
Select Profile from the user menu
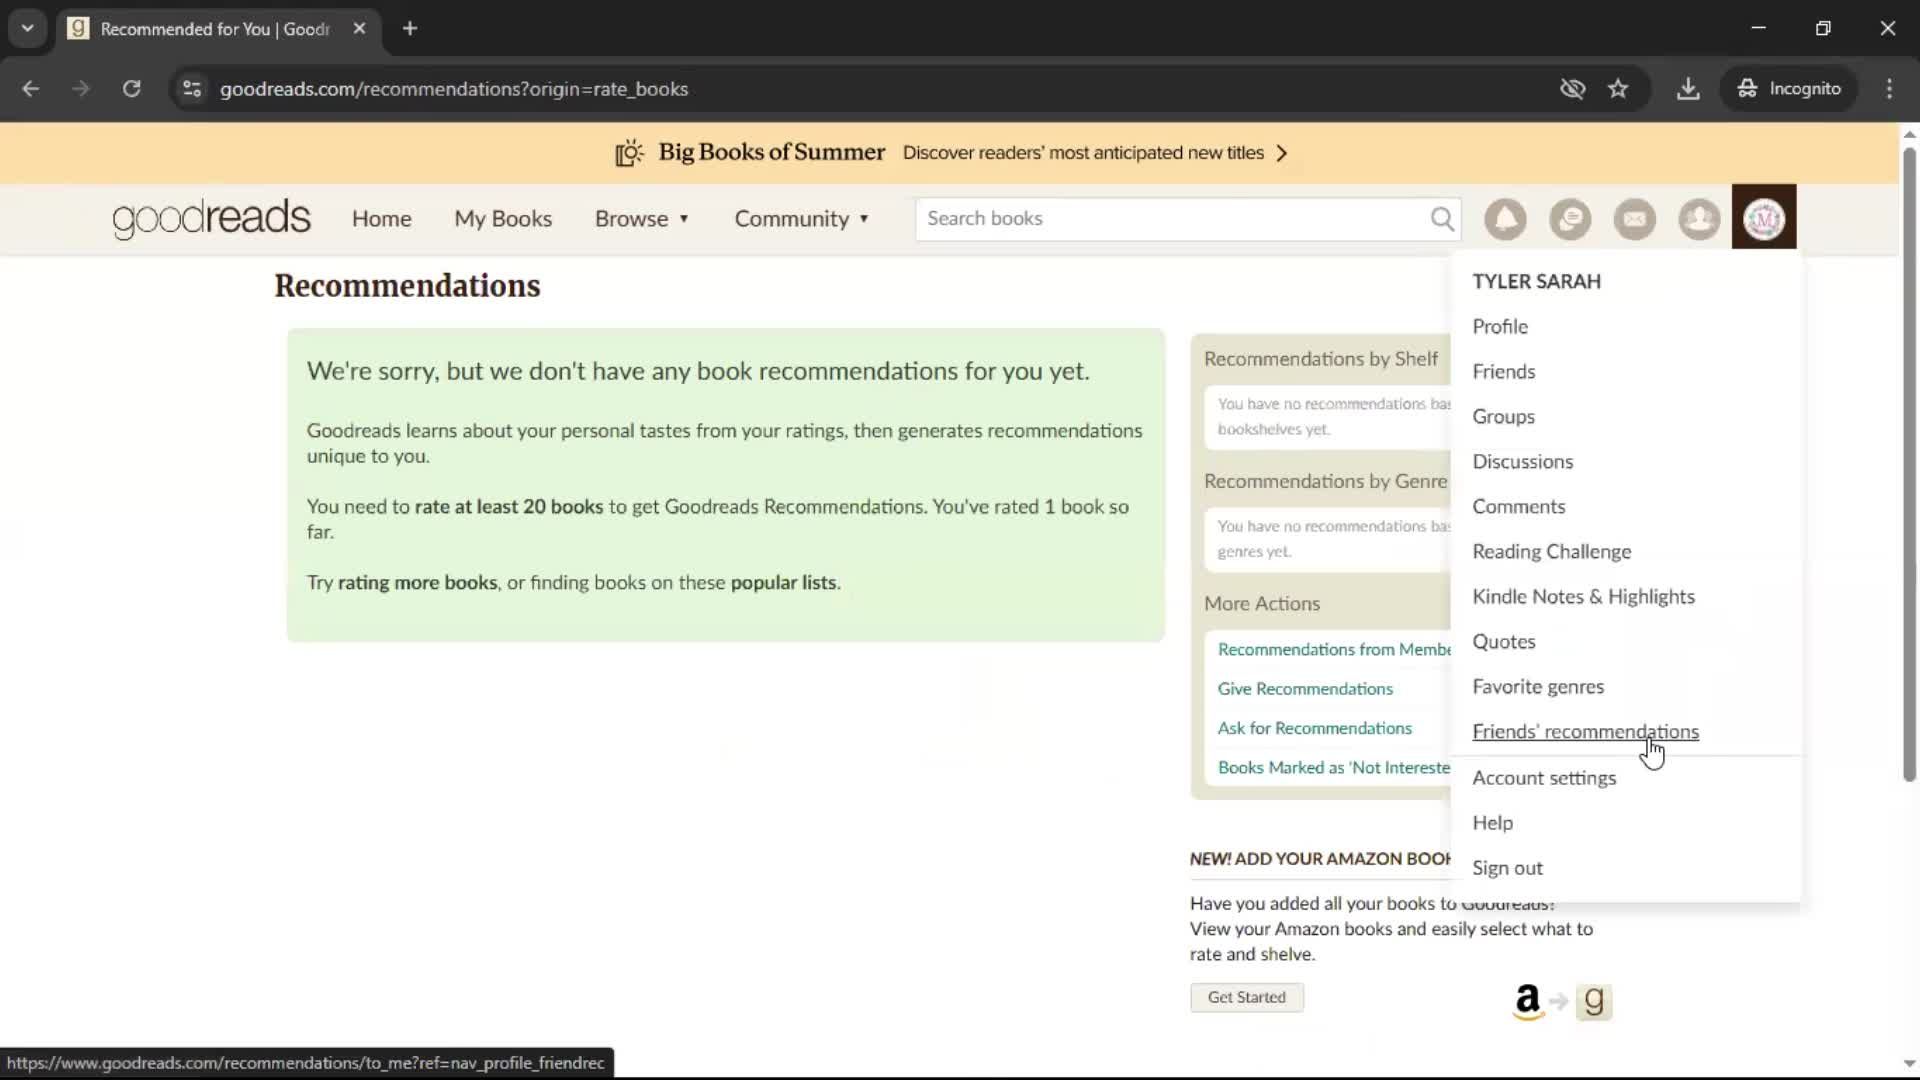click(1500, 327)
